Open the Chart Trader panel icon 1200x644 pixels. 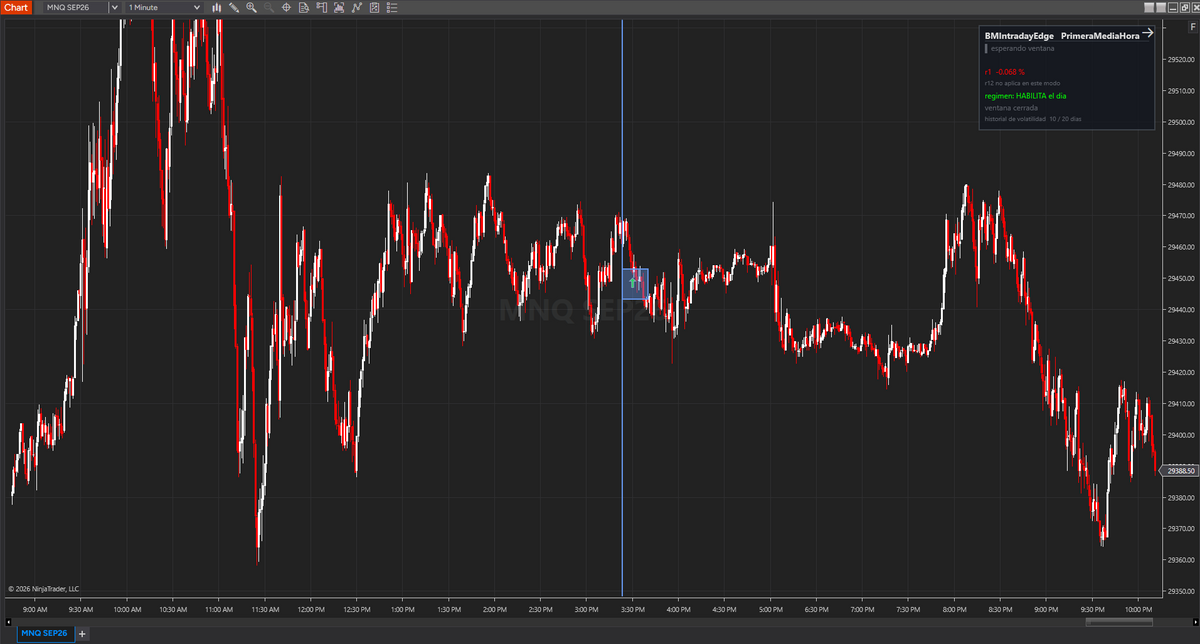click(x=321, y=7)
